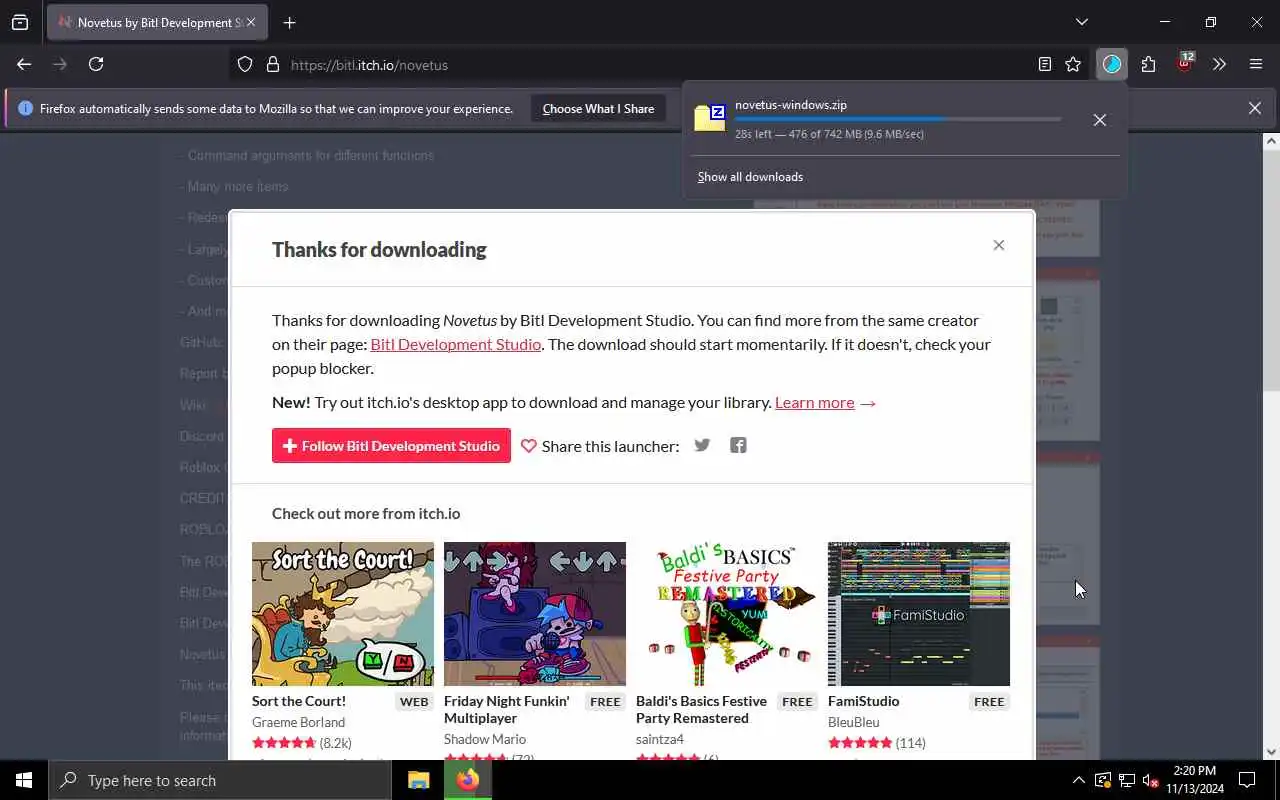Viewport: 1280px width, 800px height.
Task: Open Windows Start menu
Action: (x=24, y=780)
